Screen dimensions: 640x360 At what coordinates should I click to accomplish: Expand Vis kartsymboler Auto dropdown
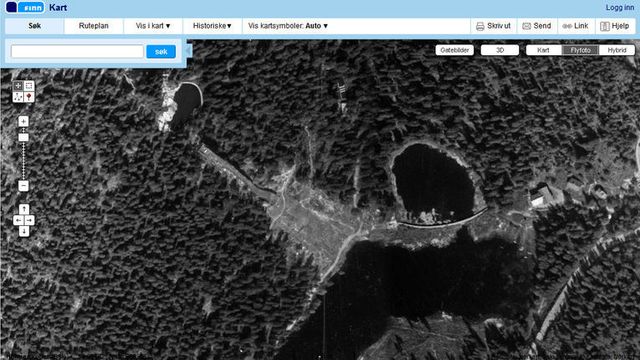click(288, 26)
